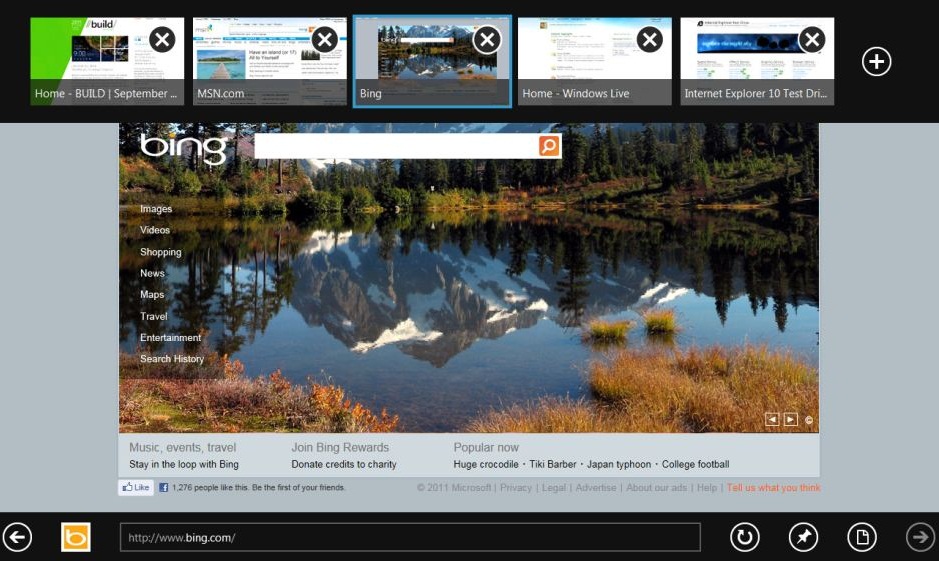Click the Bing logo
This screenshot has width=939, height=561.
coord(184,148)
